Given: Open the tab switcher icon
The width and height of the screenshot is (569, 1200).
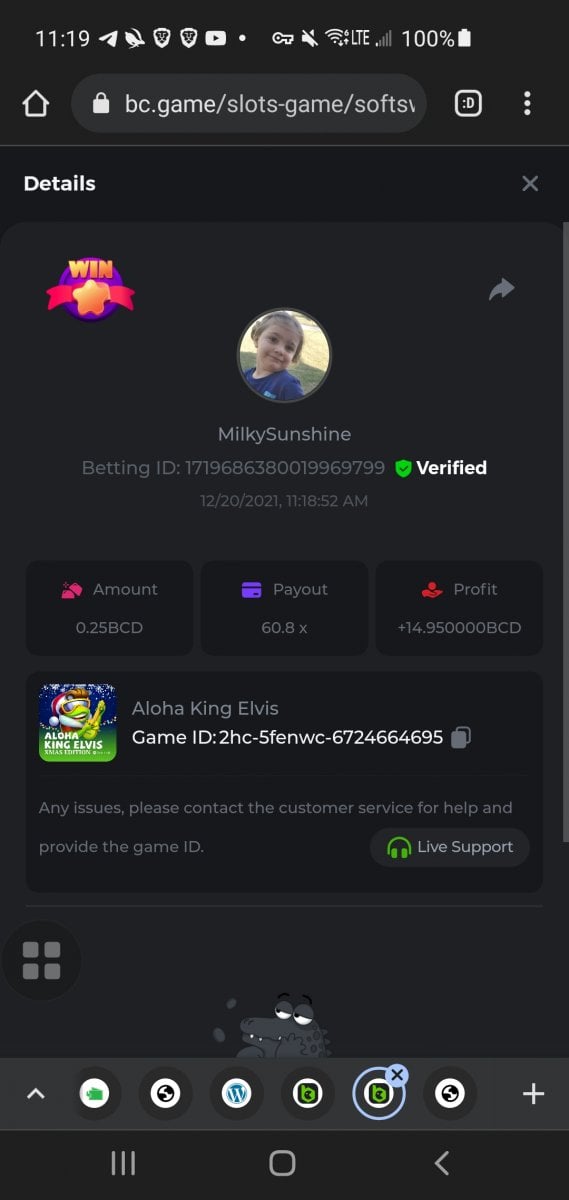Looking at the screenshot, I should click(468, 103).
